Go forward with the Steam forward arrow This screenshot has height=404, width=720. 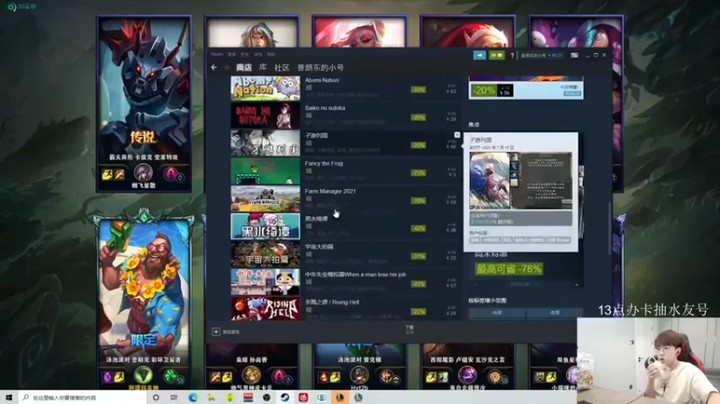pos(226,67)
